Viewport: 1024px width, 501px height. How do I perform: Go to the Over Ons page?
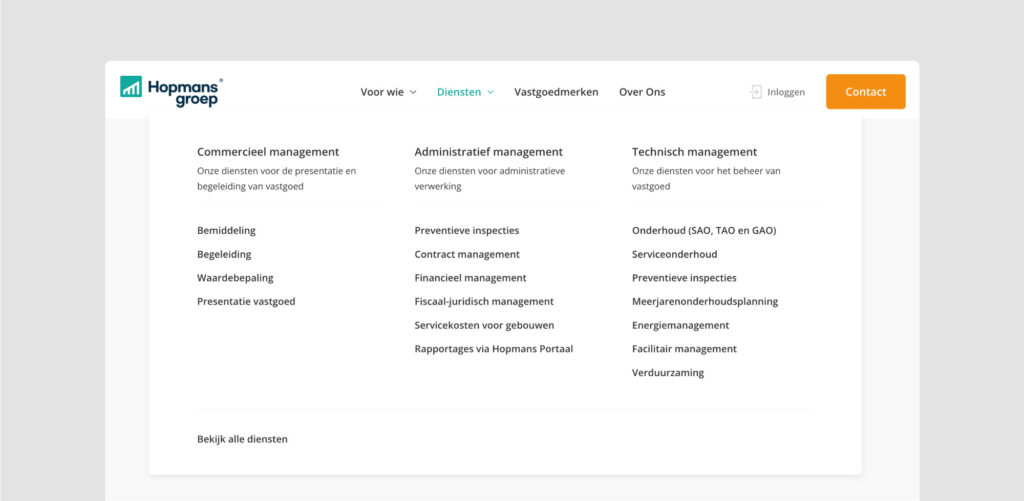click(x=642, y=92)
